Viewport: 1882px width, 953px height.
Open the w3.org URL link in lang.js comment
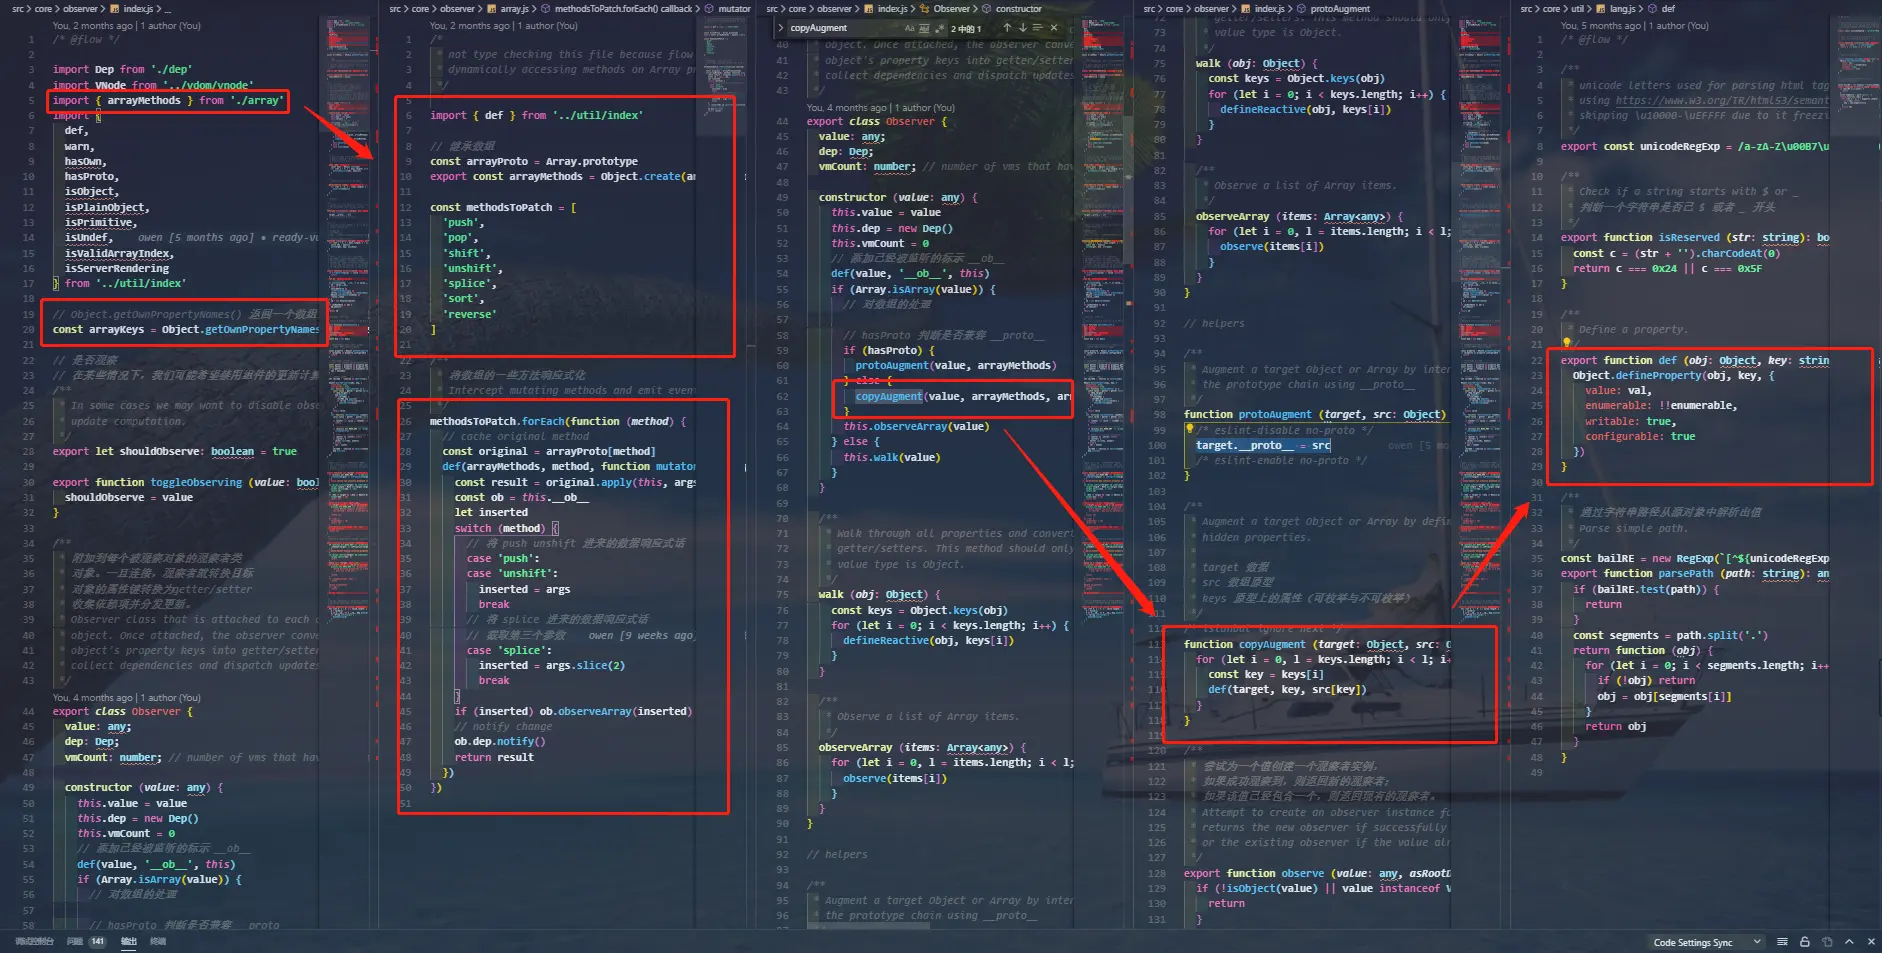tap(1722, 100)
